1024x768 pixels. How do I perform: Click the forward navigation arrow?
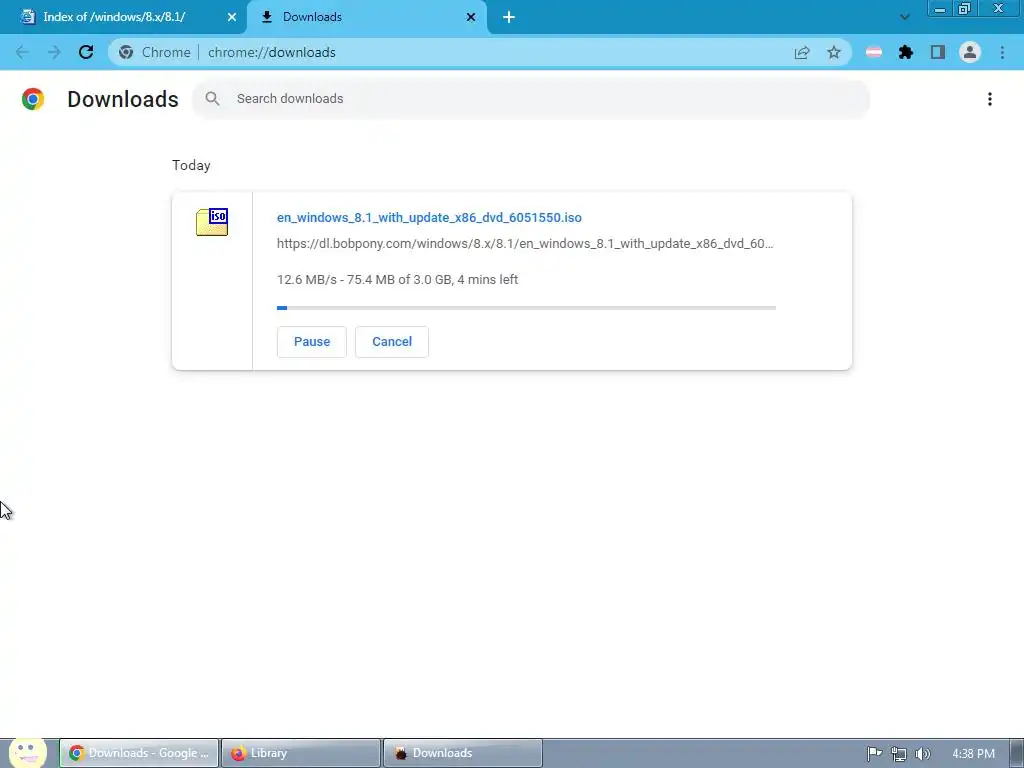54,52
